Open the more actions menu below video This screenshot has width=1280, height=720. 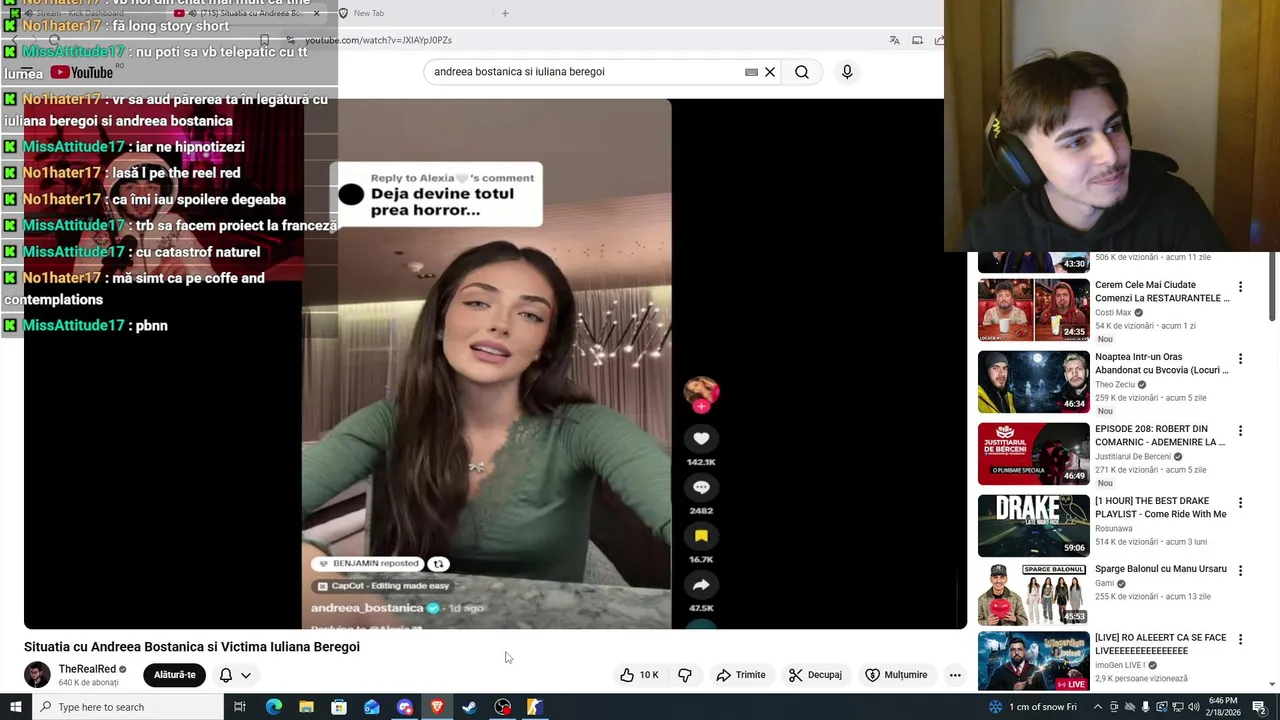[x=955, y=675]
